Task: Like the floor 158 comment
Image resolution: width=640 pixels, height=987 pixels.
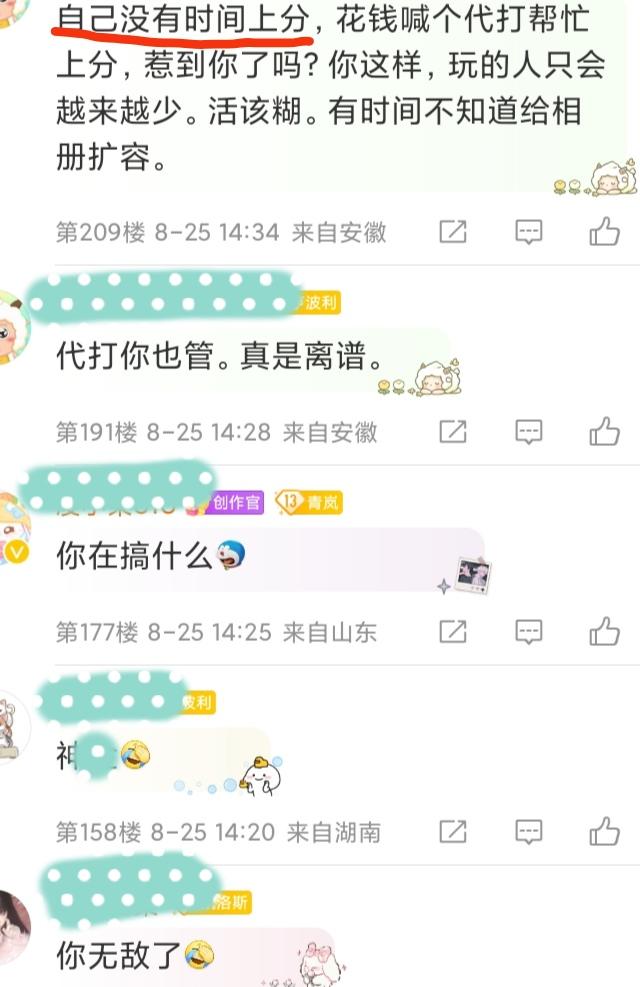Action: (604, 832)
